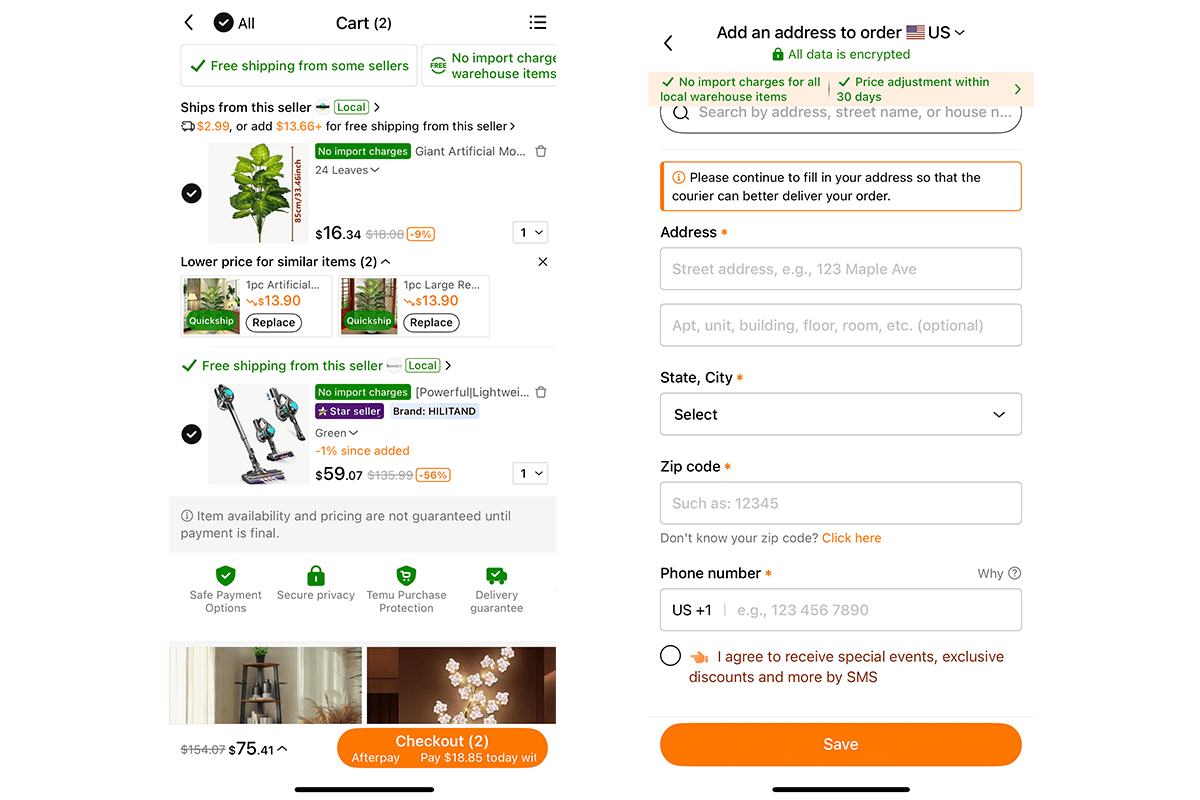Tap the Safe Payment Options shield icon
1200x800 pixels.
pos(225,575)
